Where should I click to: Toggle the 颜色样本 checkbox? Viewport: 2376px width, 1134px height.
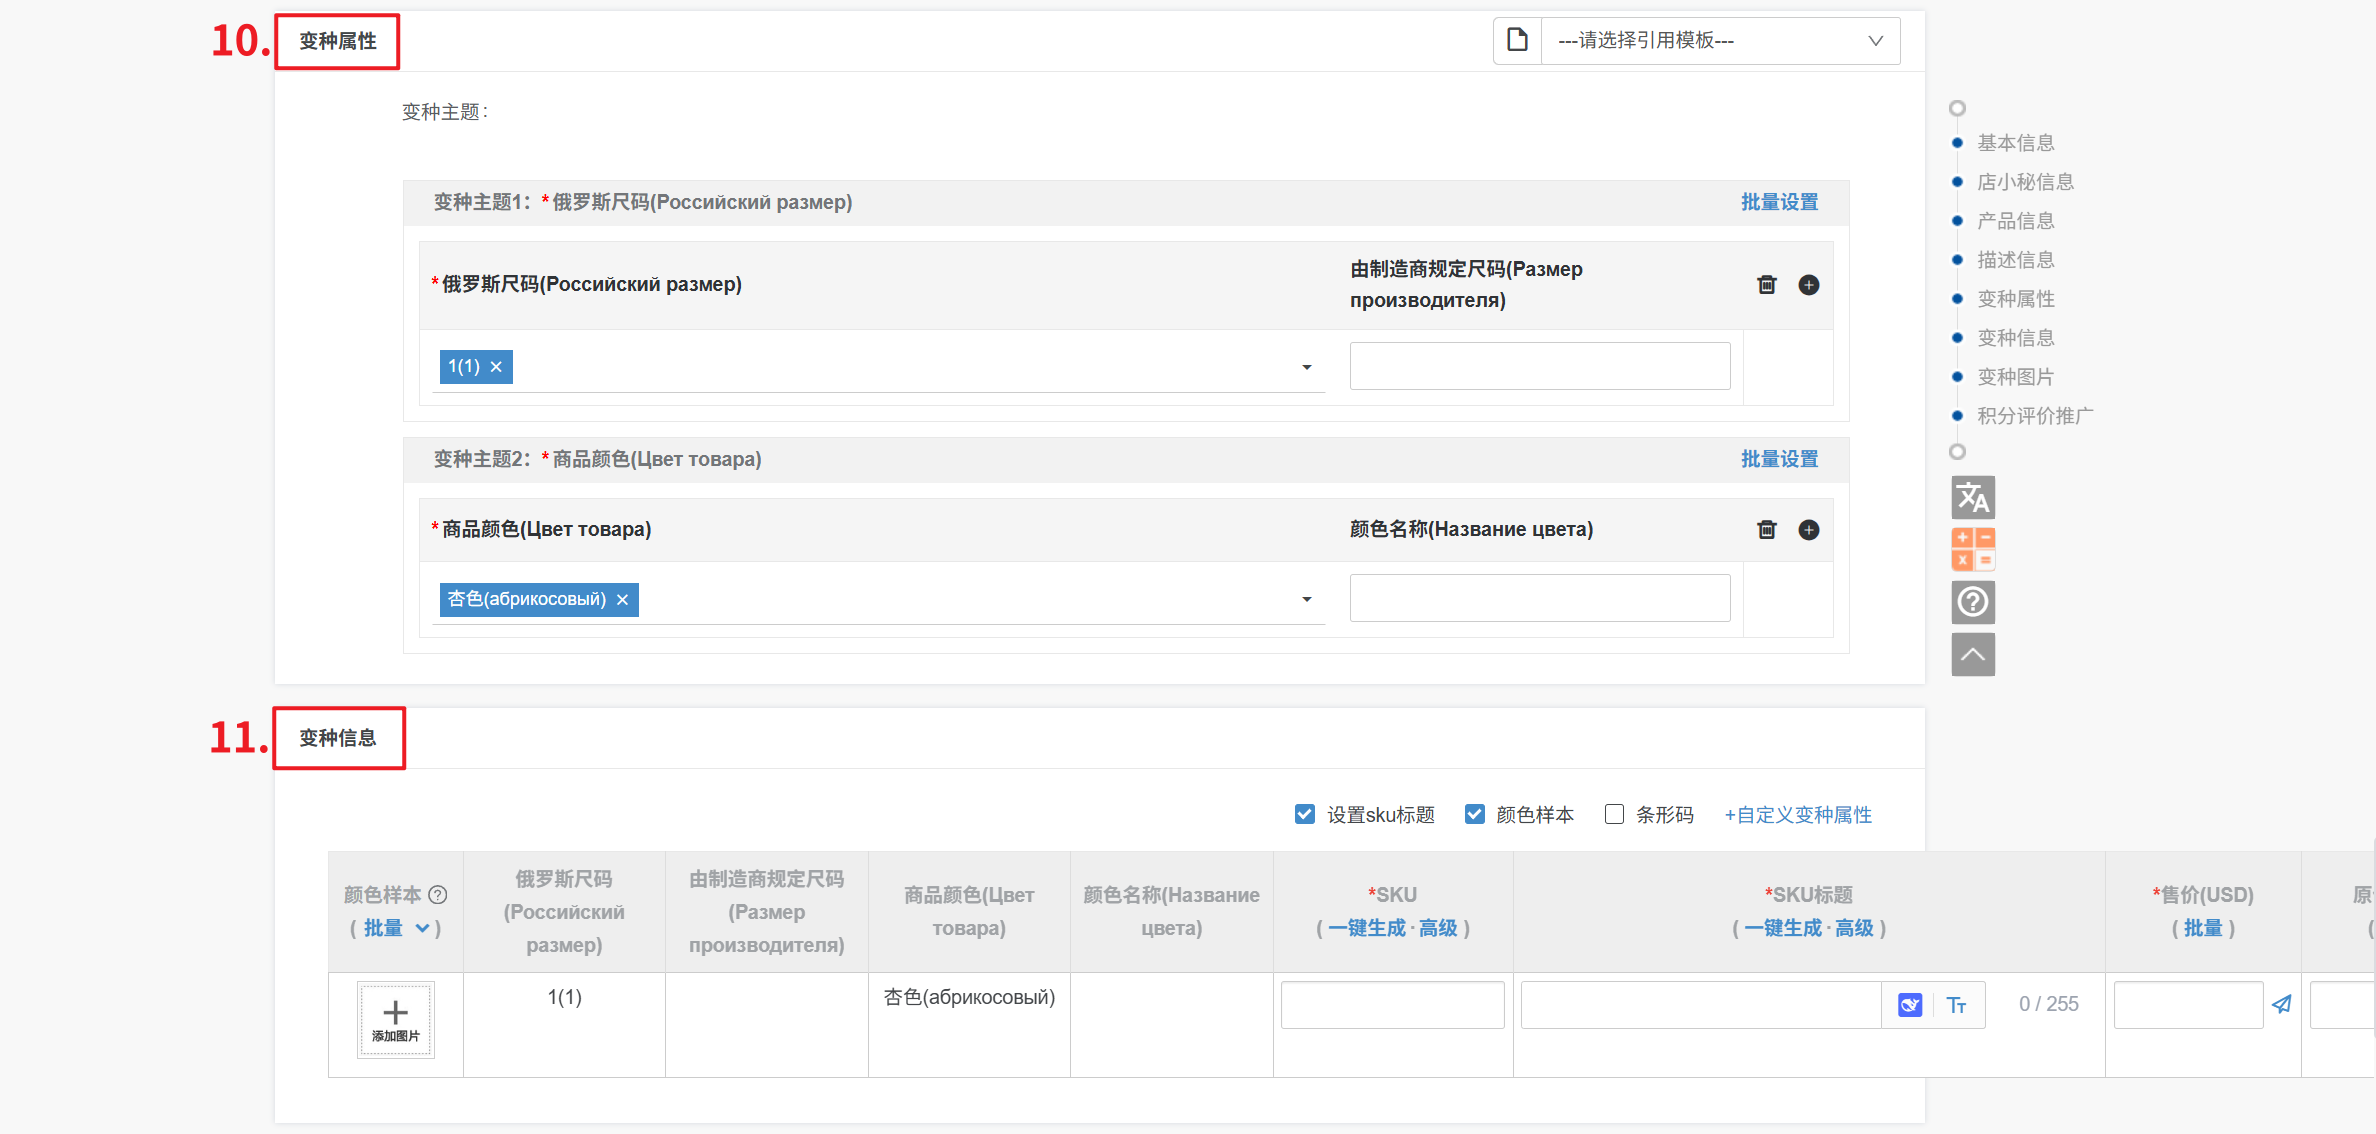pos(1474,814)
